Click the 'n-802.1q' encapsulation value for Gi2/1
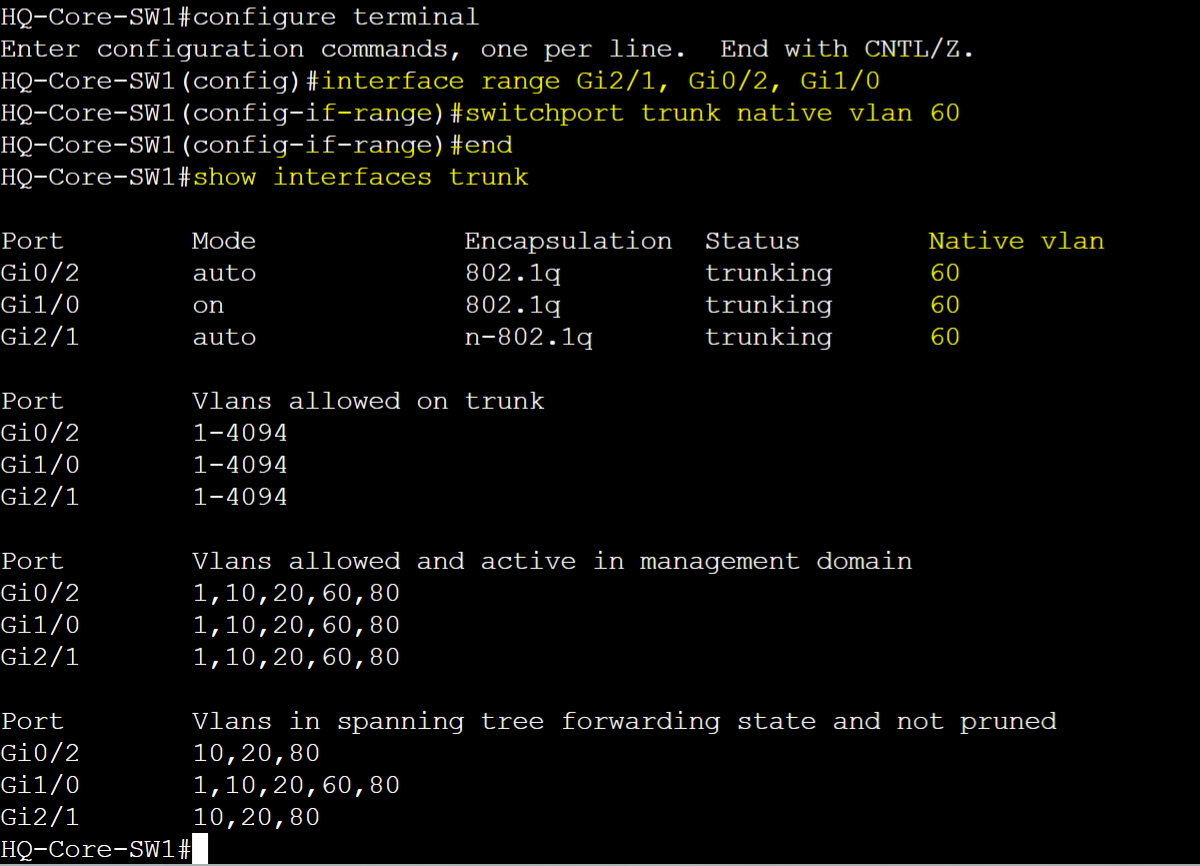1200x866 pixels. pos(528,337)
